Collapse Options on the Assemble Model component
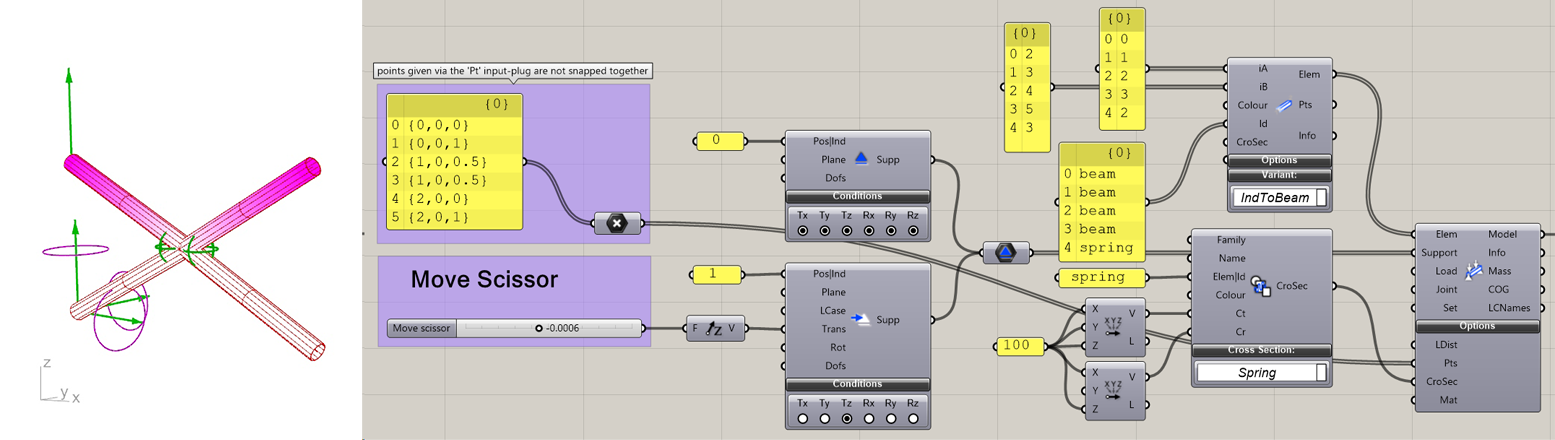The height and width of the screenshot is (440, 1555). click(x=1476, y=326)
